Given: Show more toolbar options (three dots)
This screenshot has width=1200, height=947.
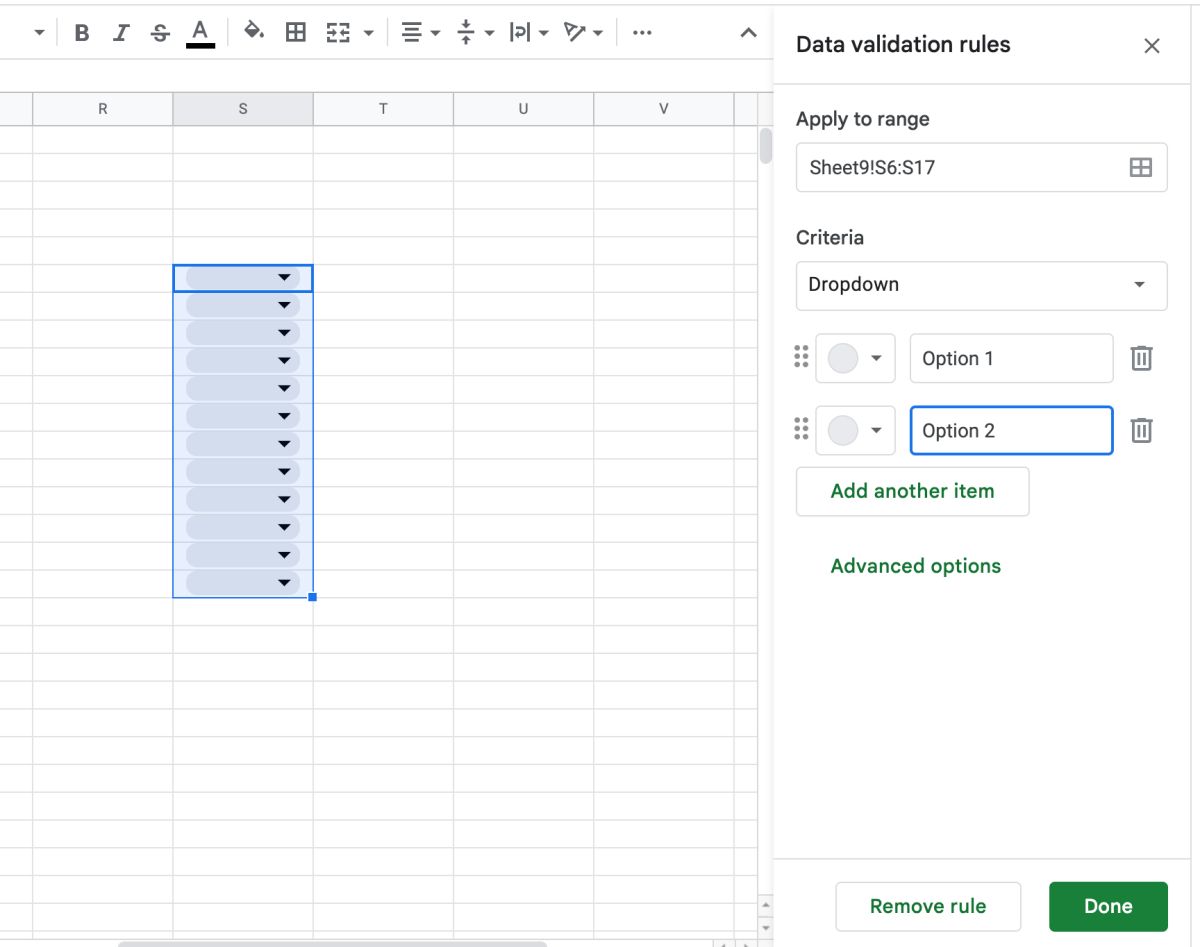Looking at the screenshot, I should click(643, 33).
